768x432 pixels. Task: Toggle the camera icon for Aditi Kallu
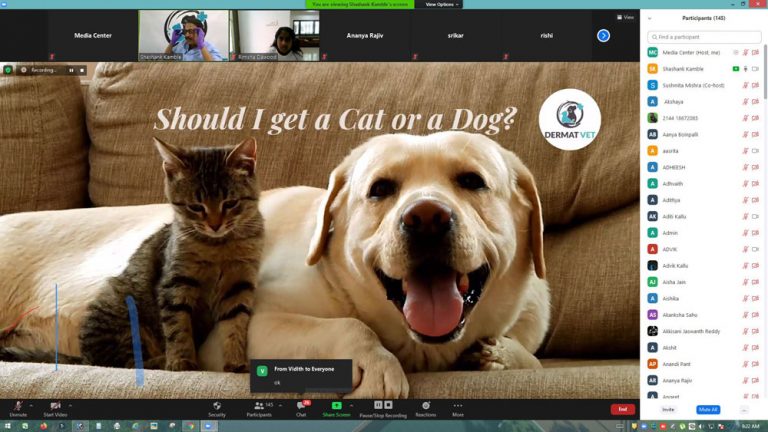pyautogui.click(x=755, y=216)
